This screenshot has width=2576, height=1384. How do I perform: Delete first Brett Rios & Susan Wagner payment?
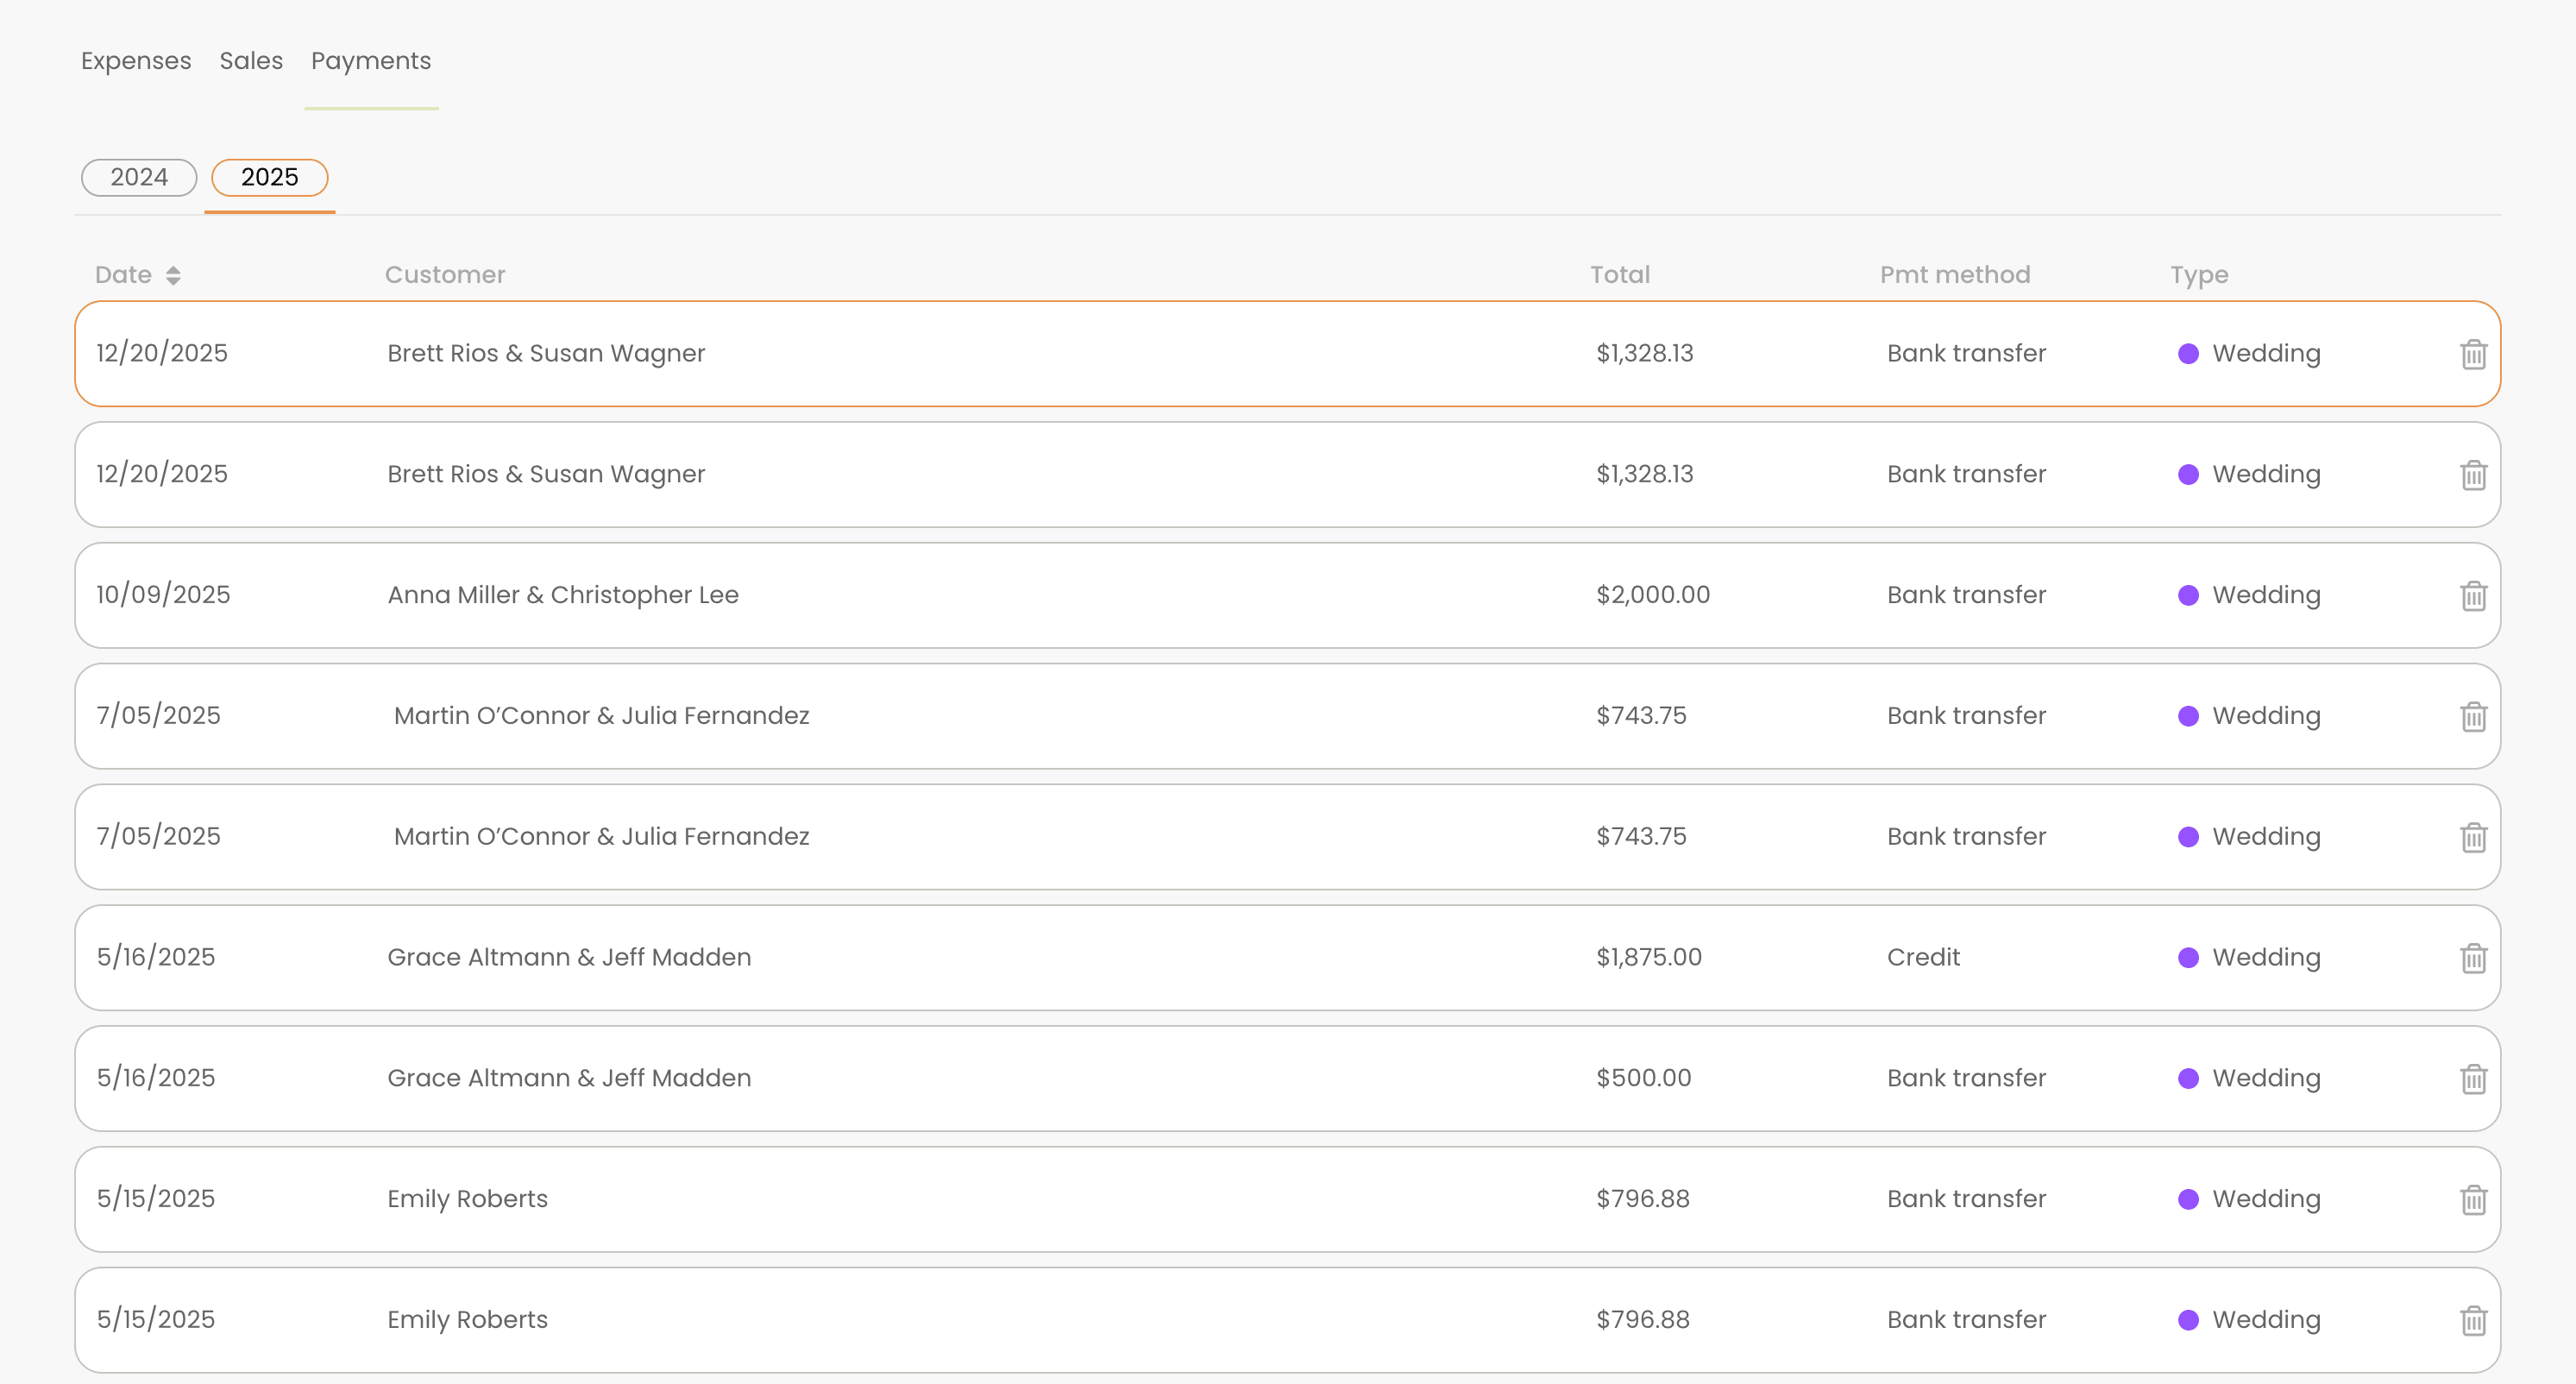[2473, 354]
